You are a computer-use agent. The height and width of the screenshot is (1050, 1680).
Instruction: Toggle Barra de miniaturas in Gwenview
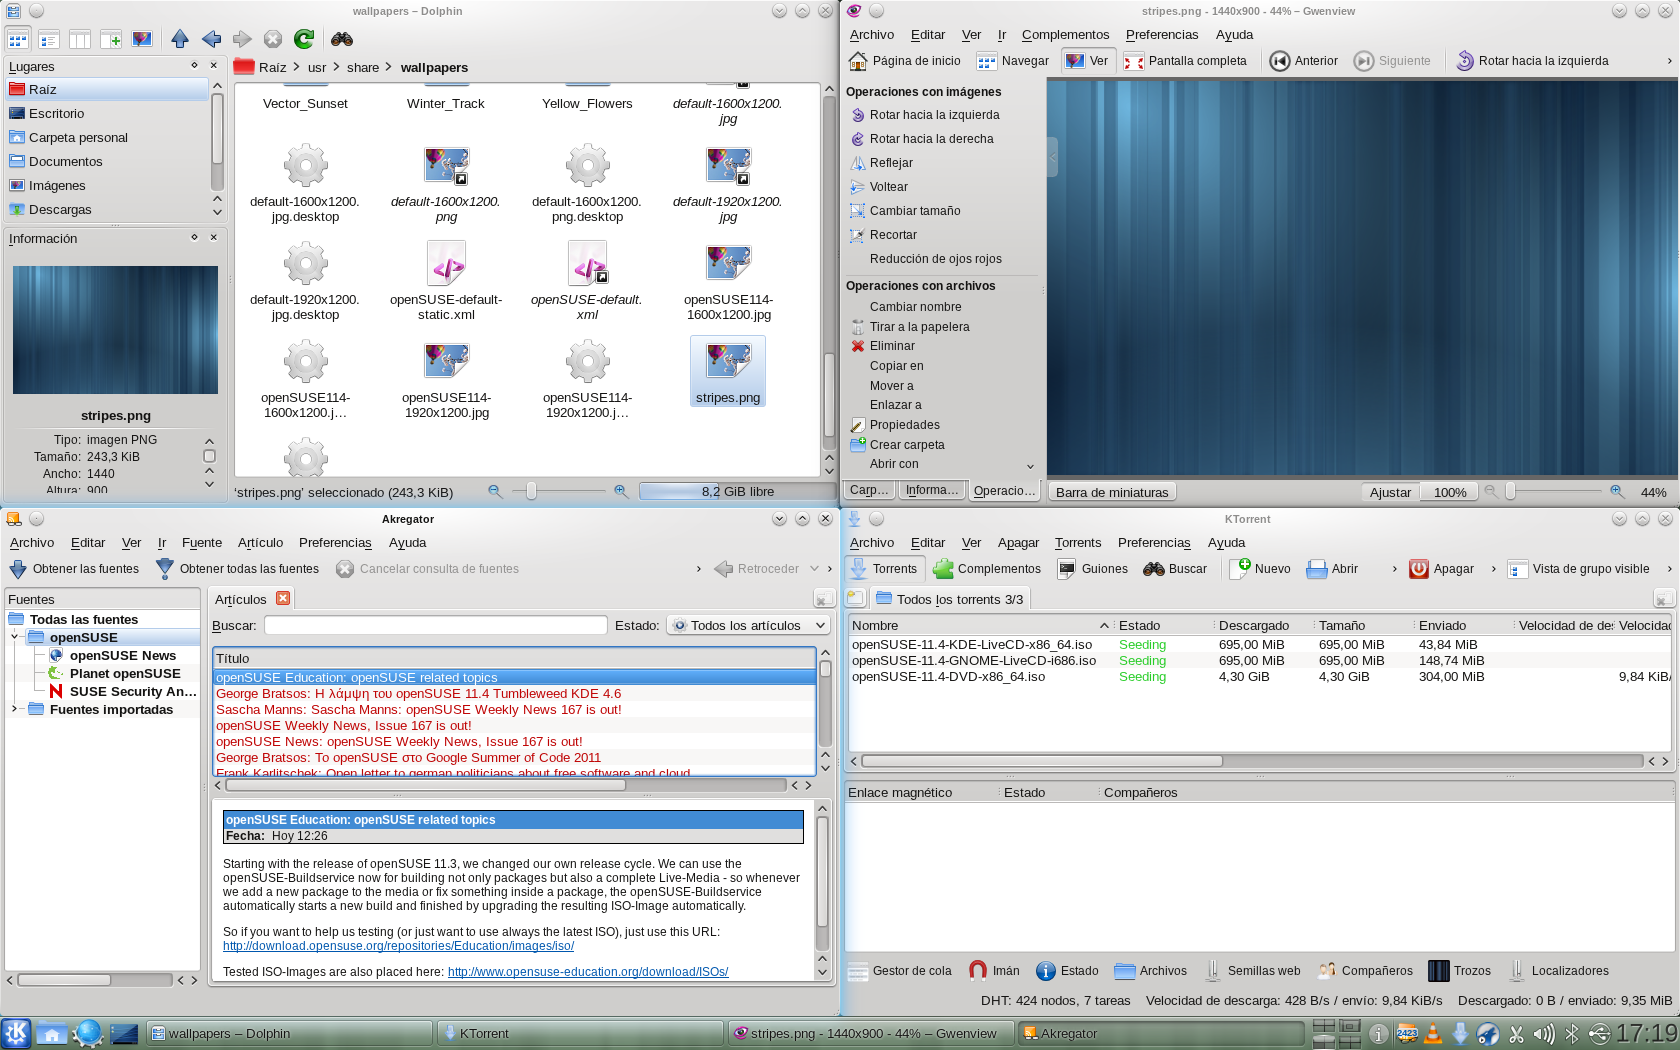[x=1112, y=492]
